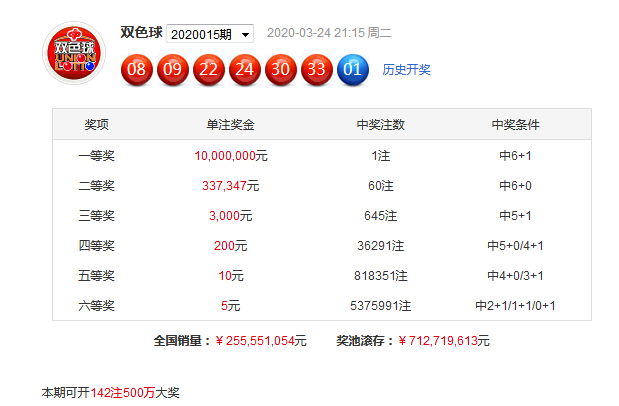This screenshot has width=619, height=406.
Task: Click the 5375991注 winner count
Action: tap(381, 306)
